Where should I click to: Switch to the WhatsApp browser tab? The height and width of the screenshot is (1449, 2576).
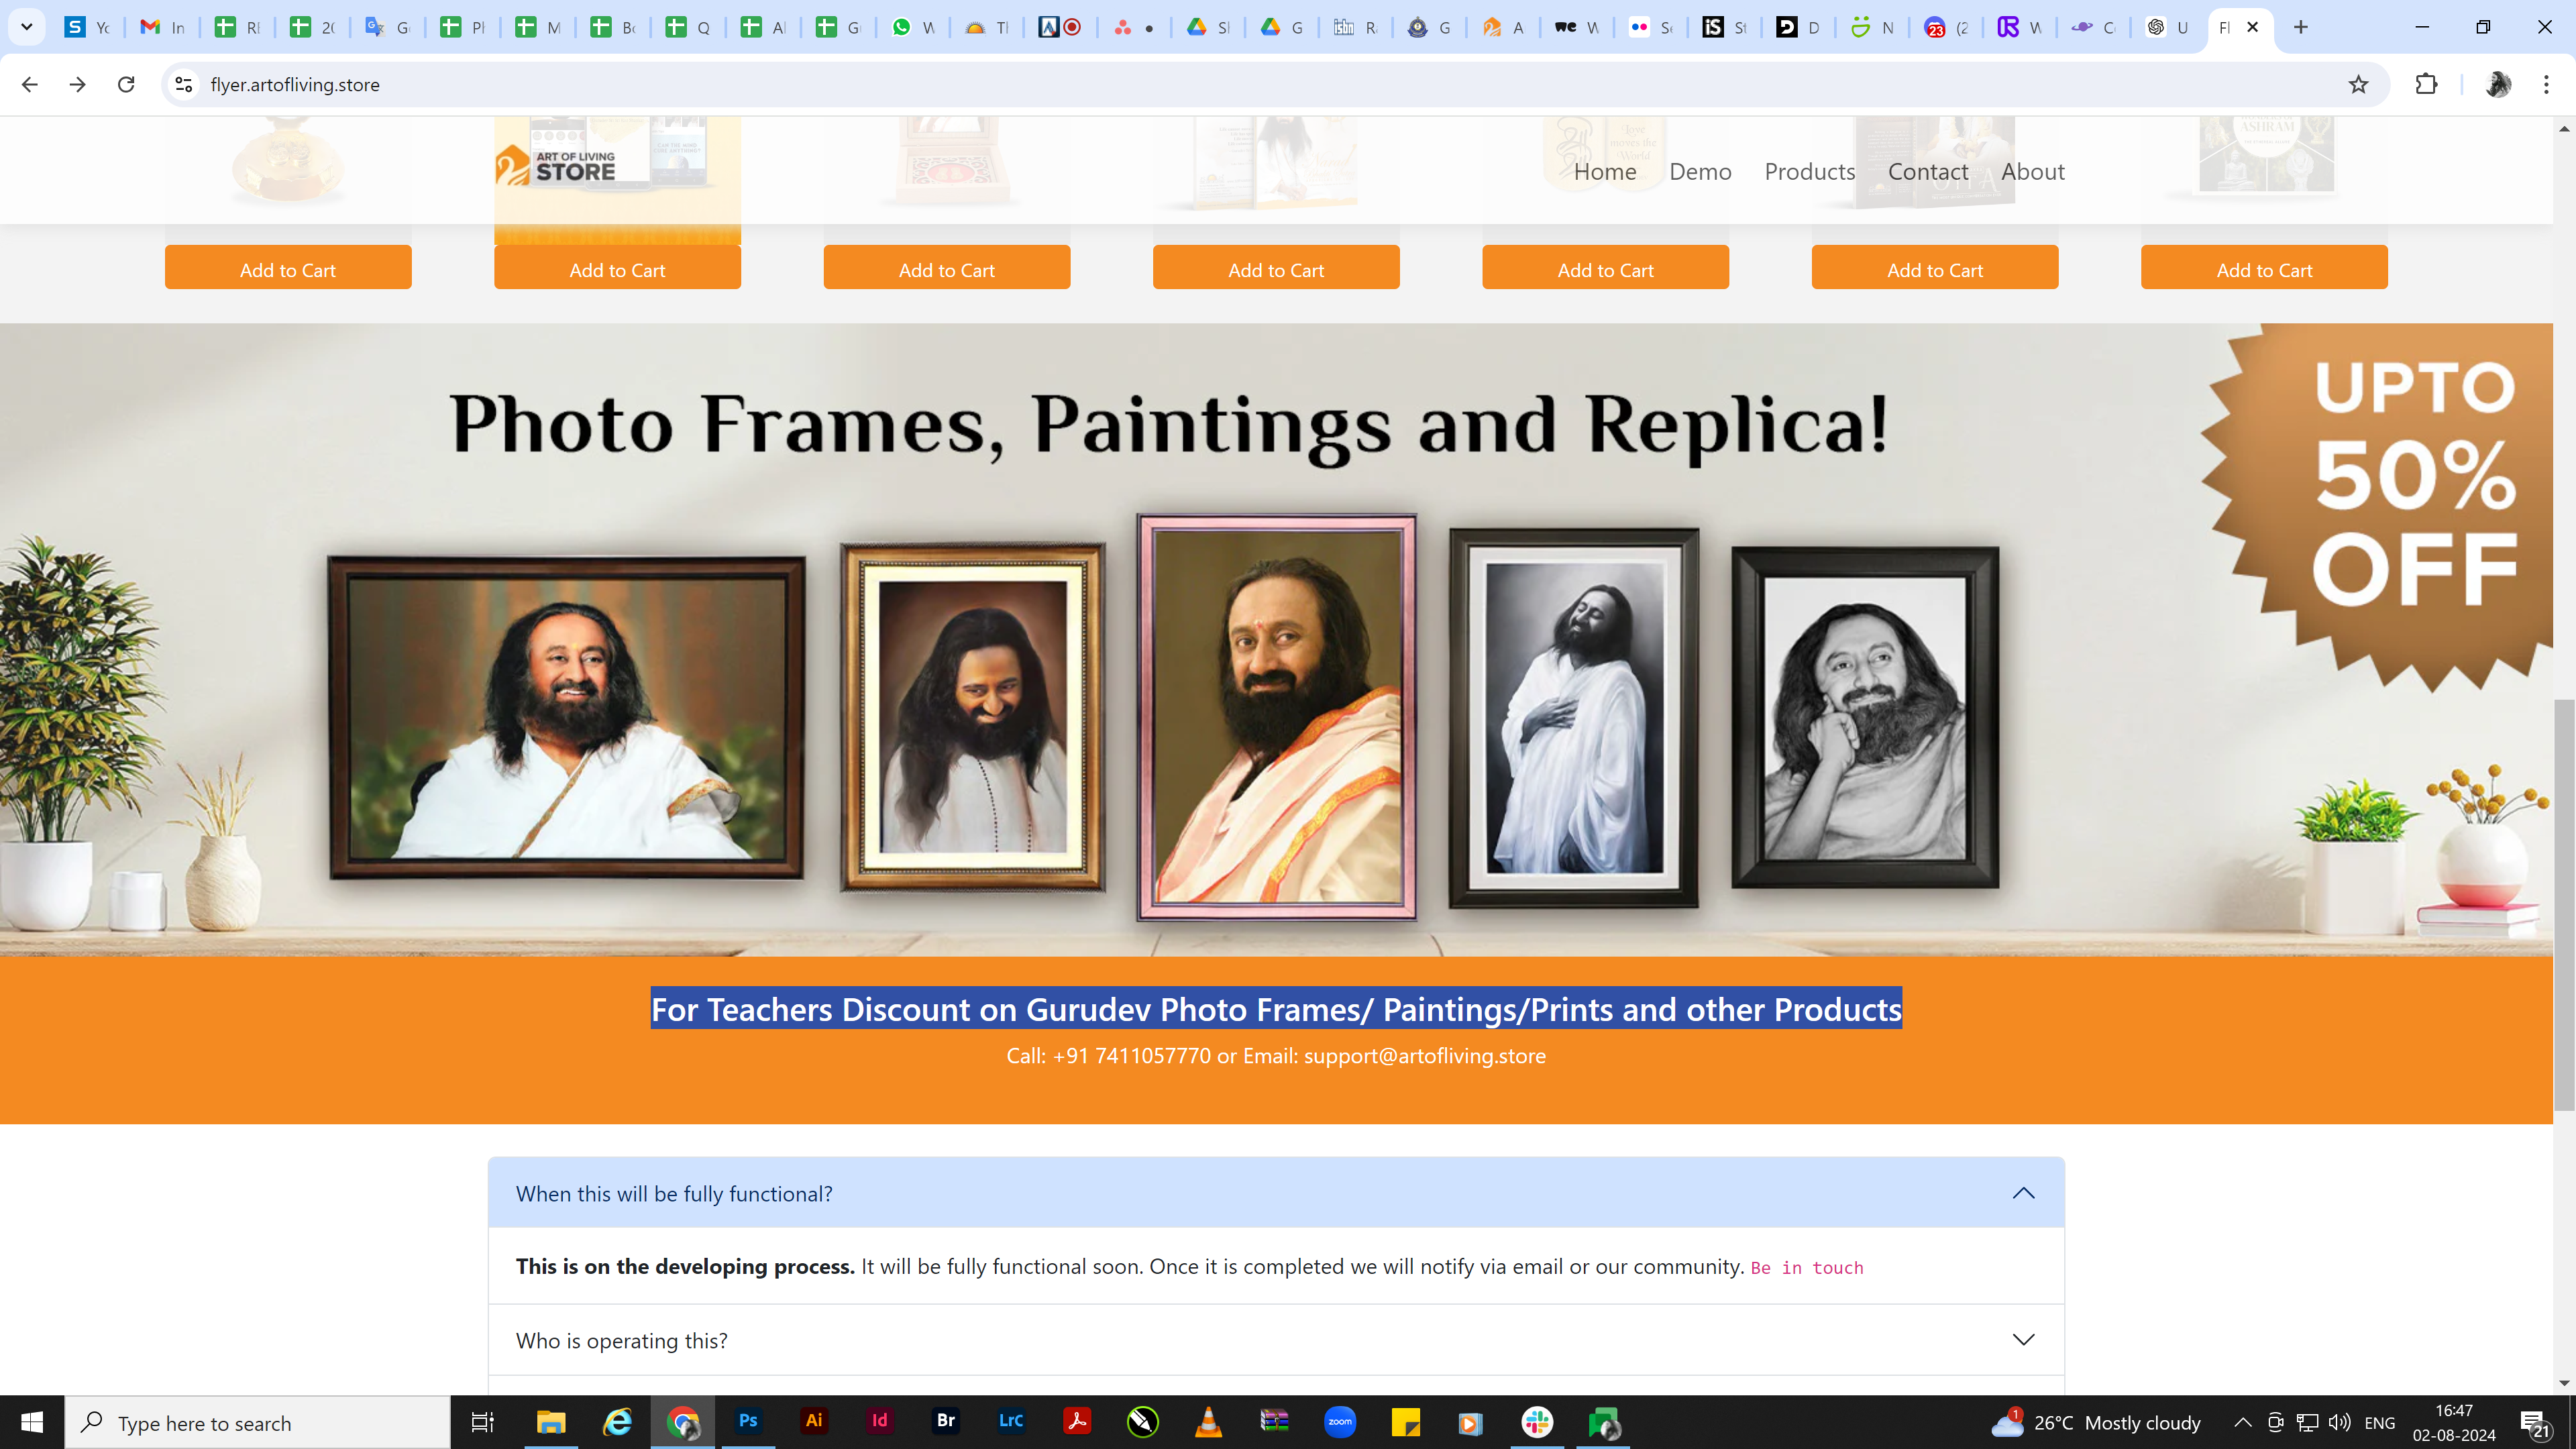pyautogui.click(x=913, y=27)
